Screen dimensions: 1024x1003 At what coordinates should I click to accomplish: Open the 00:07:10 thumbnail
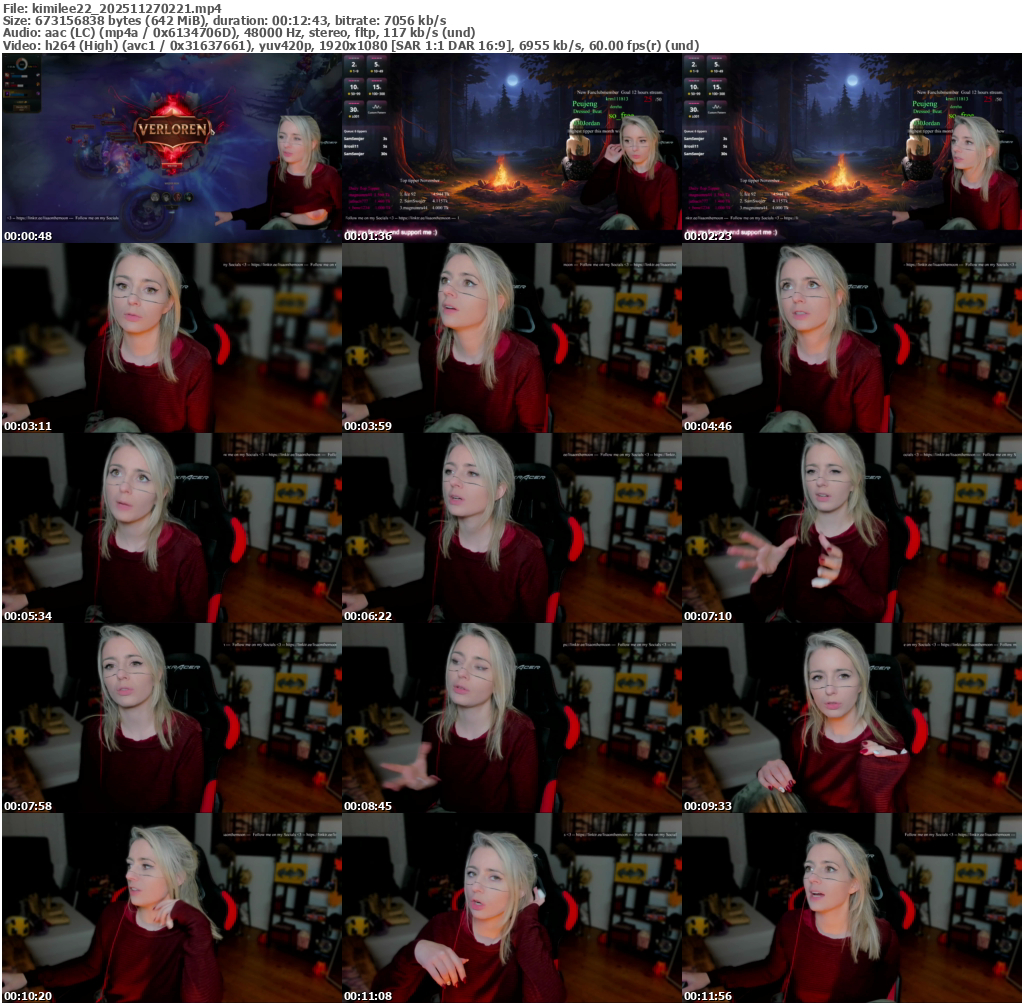[851, 528]
